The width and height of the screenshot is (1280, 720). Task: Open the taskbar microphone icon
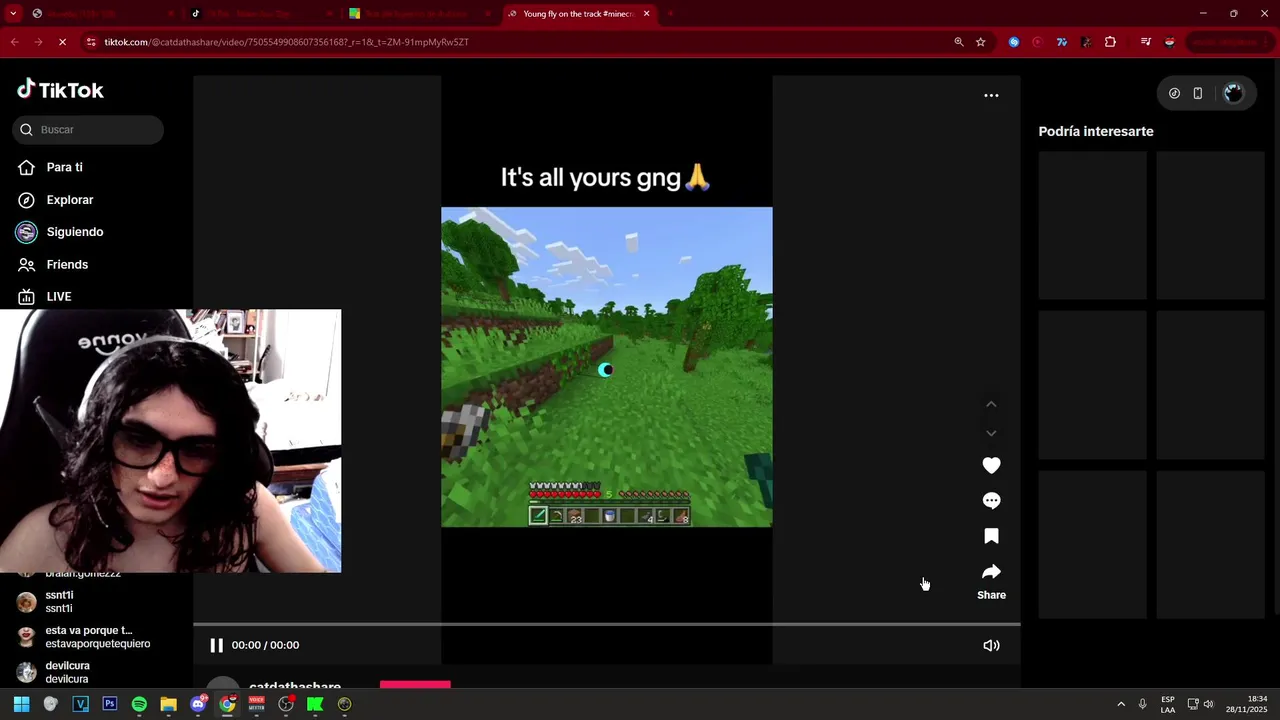point(1142,704)
